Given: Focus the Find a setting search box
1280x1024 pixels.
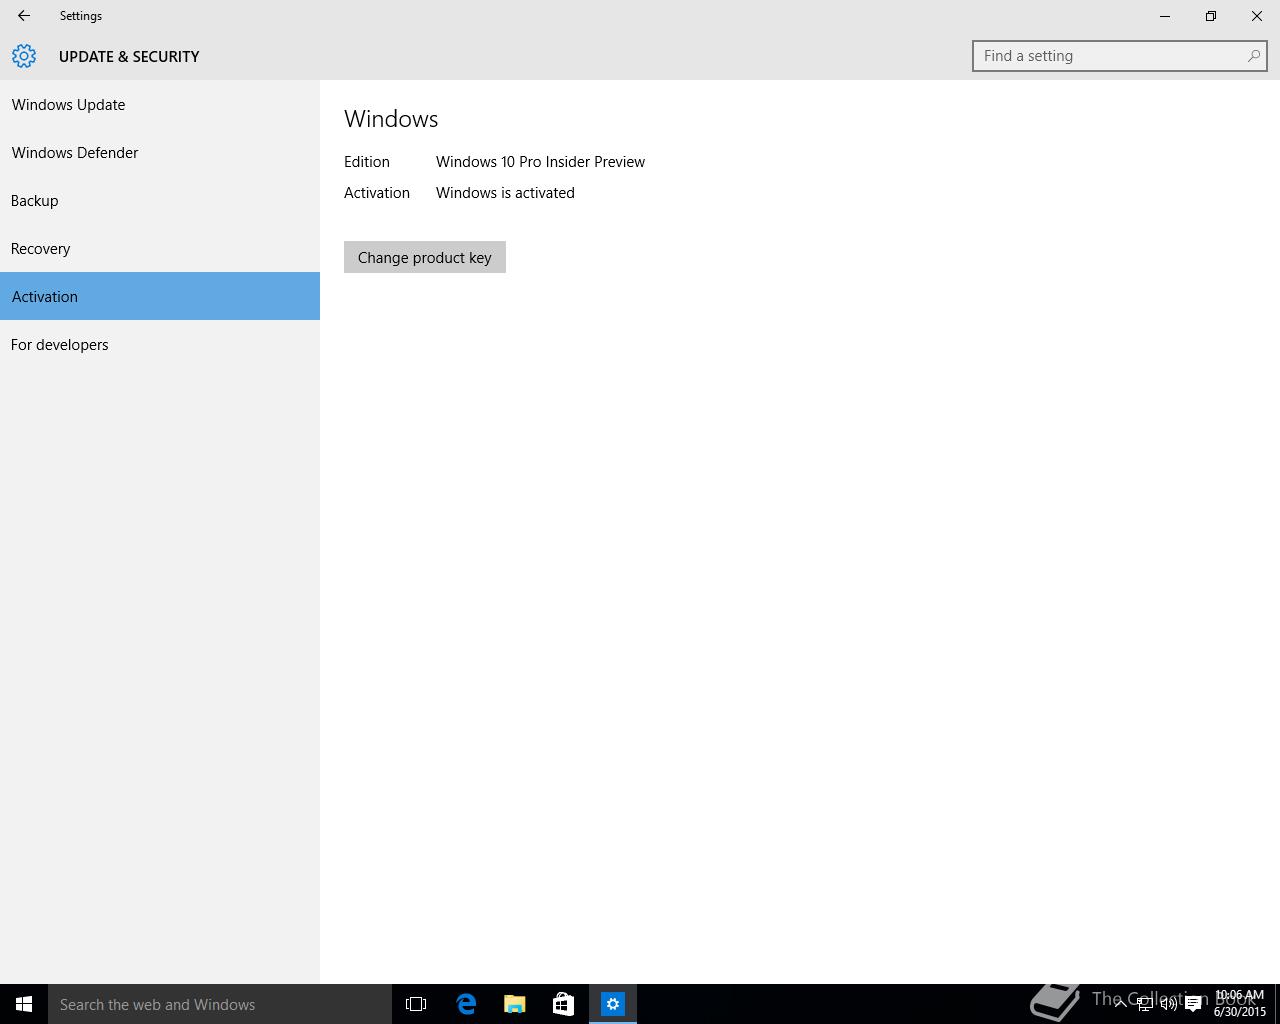Looking at the screenshot, I should click(x=1120, y=56).
